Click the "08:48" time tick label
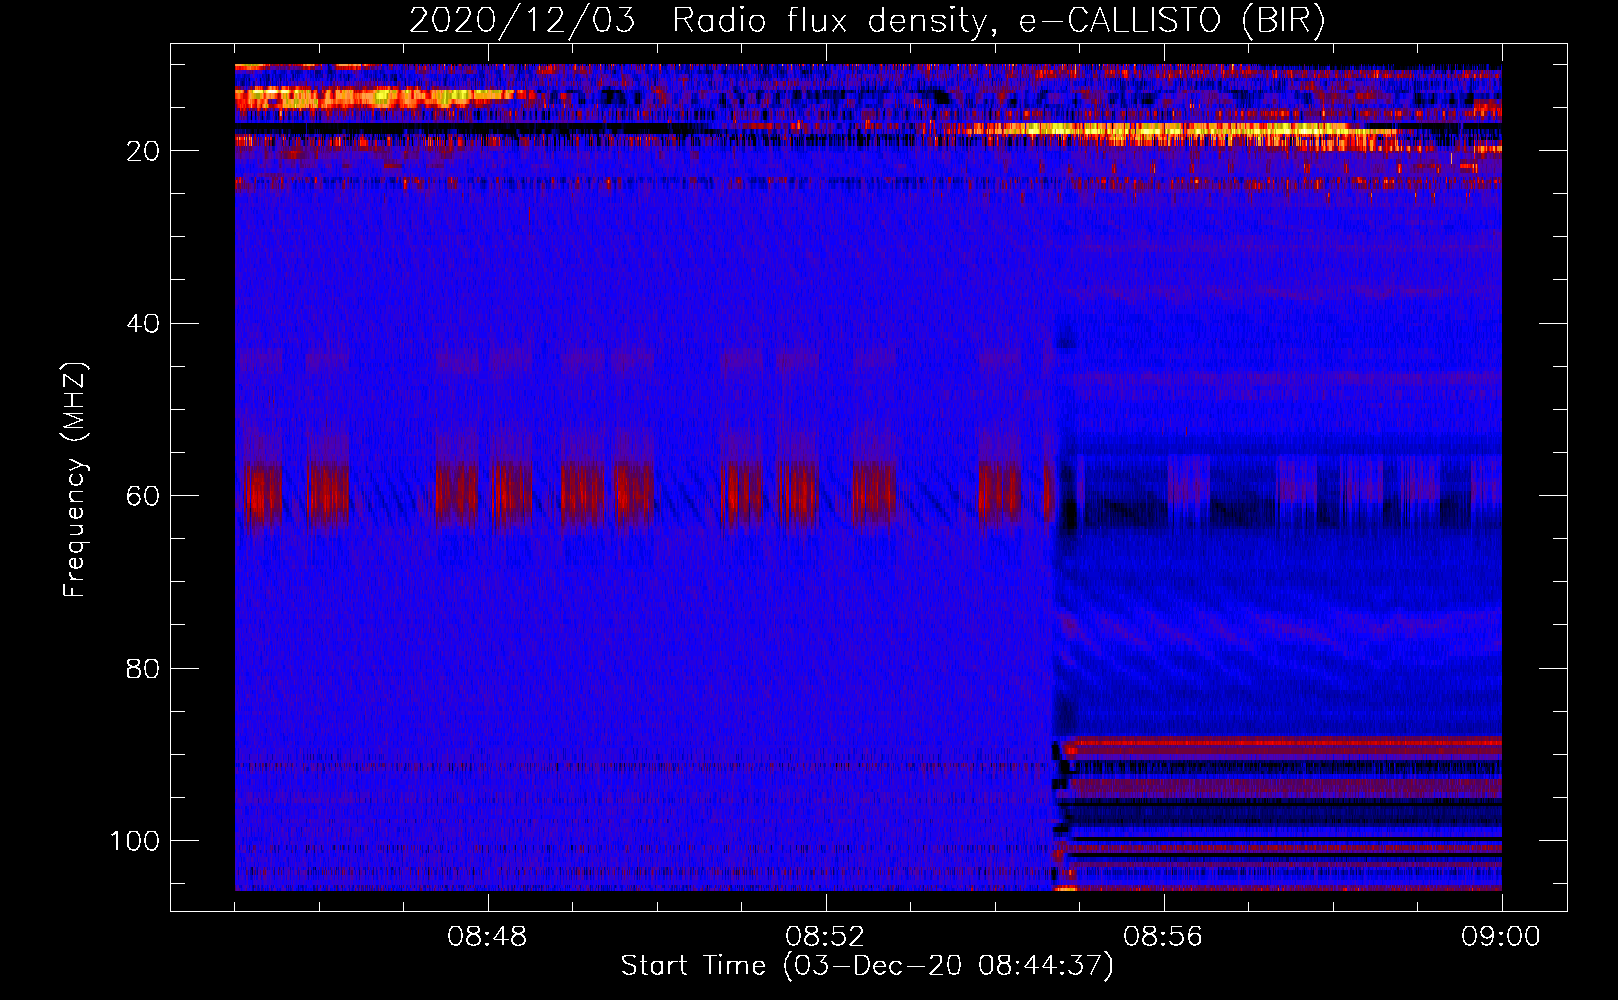 click(x=487, y=937)
